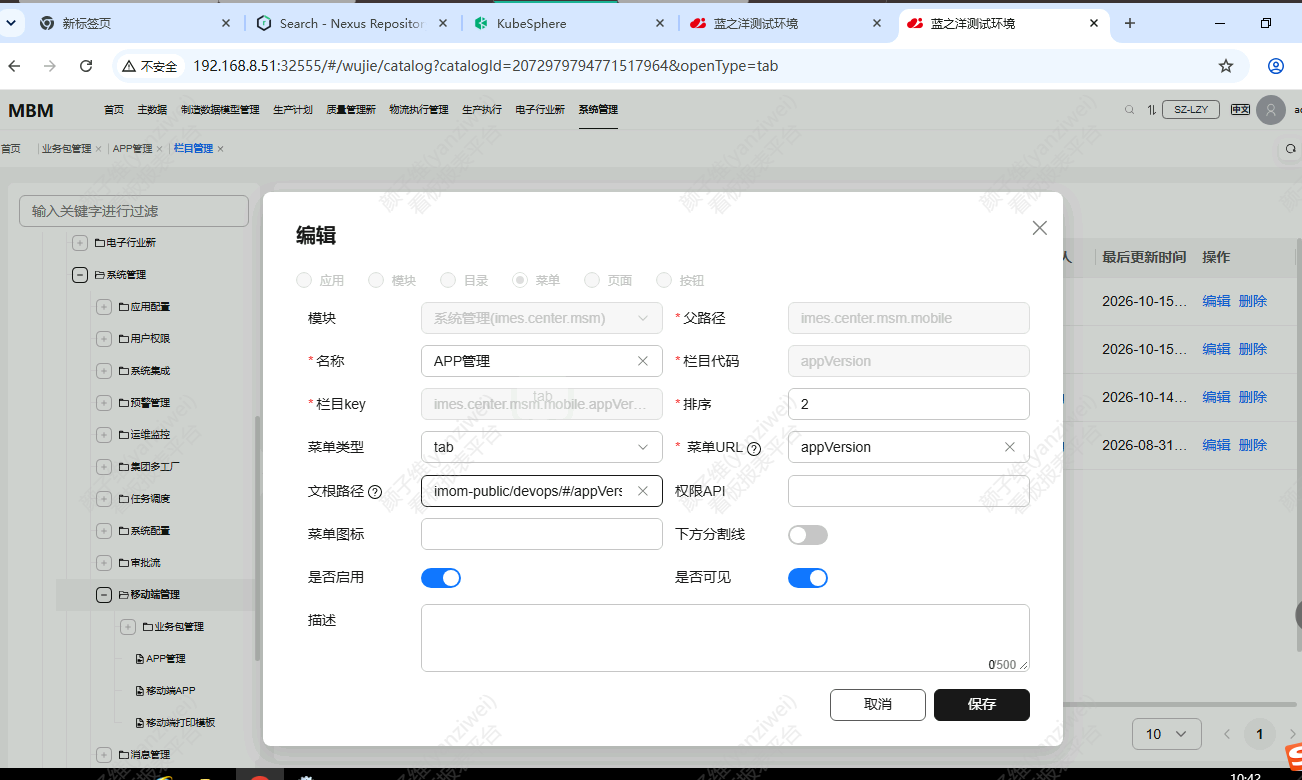
Task: Open the page size dropdown showing 10
Action: (x=1166, y=734)
